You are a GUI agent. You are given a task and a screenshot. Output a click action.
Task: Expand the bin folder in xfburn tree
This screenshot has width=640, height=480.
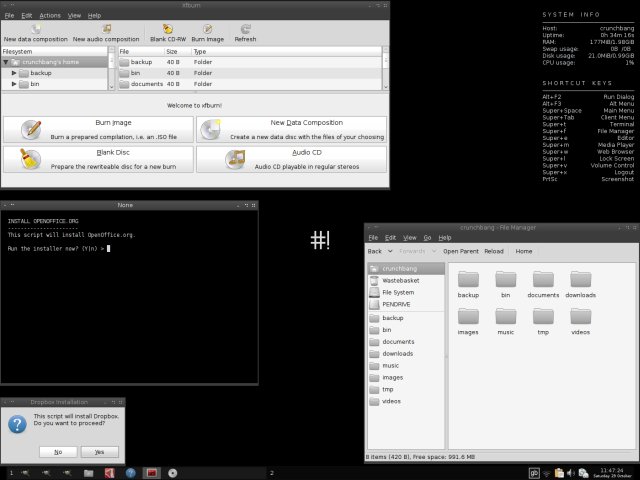click(14, 85)
